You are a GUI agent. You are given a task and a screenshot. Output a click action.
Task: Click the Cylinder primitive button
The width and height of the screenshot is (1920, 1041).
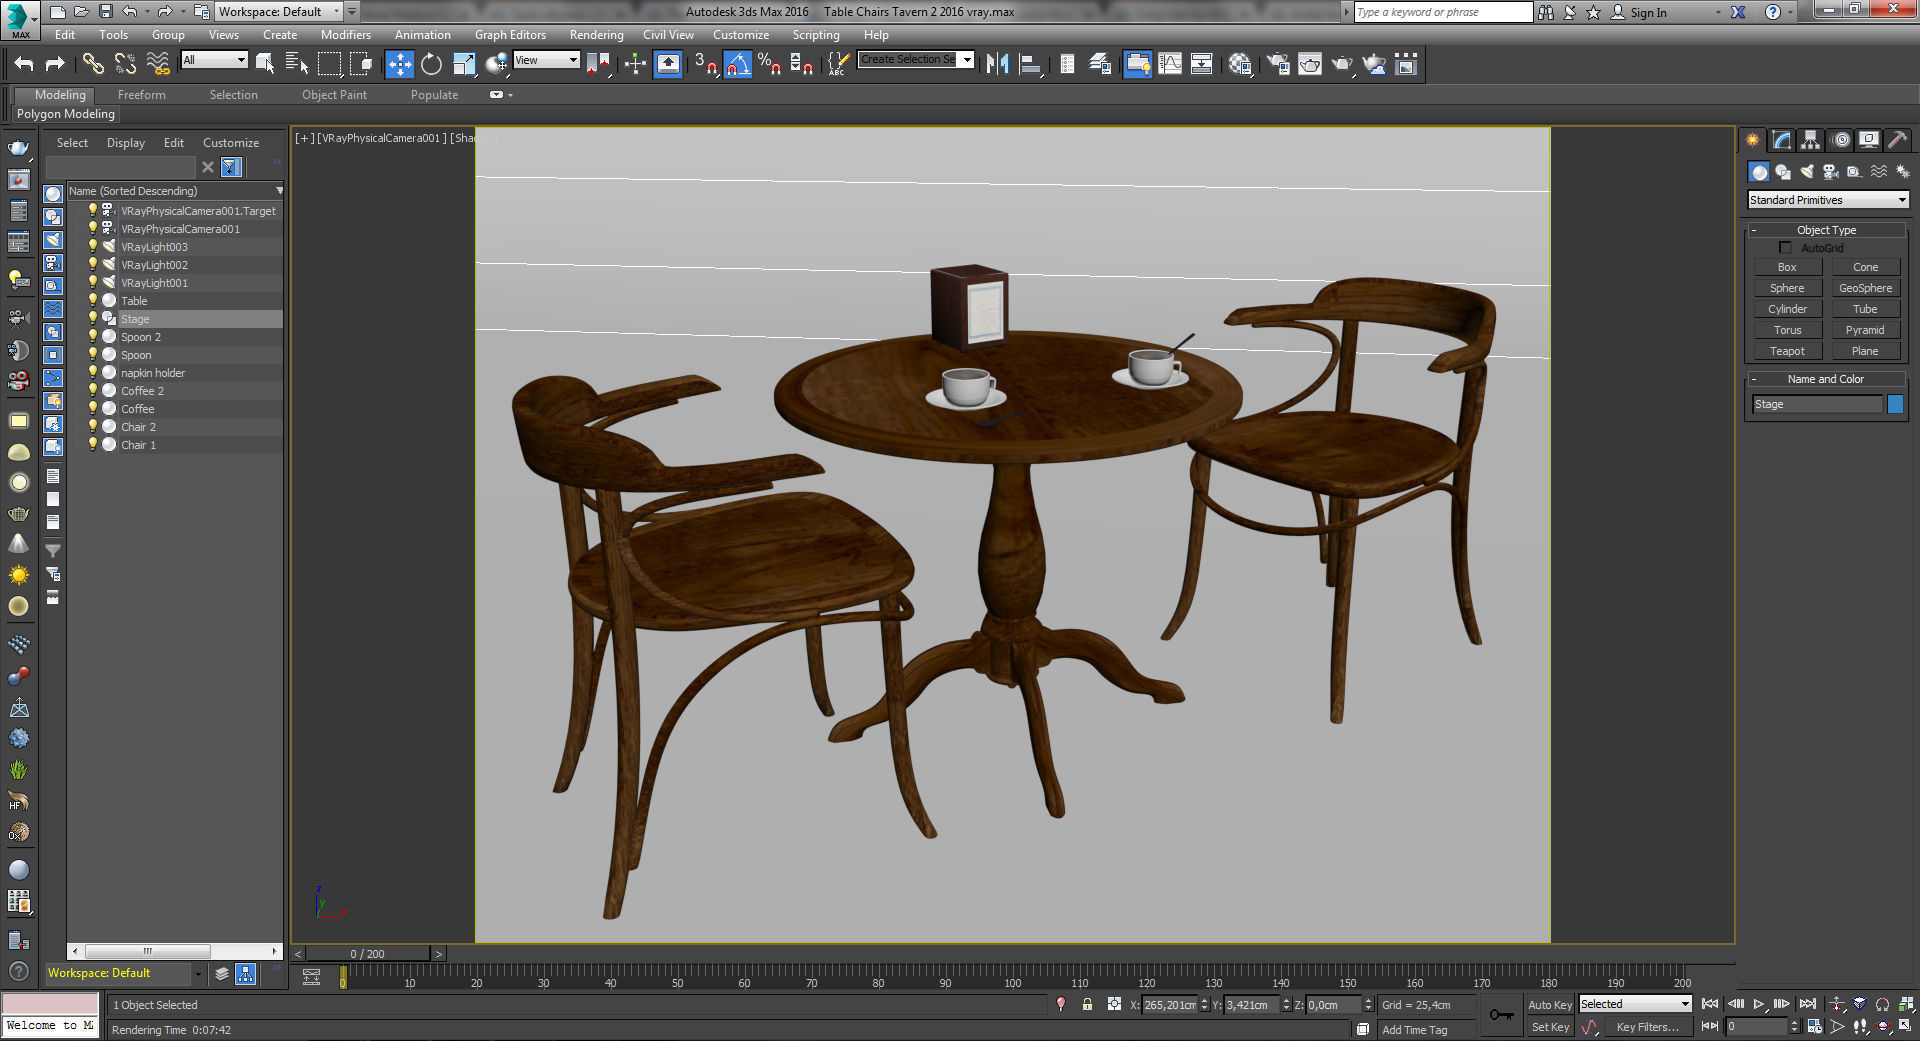(x=1787, y=309)
